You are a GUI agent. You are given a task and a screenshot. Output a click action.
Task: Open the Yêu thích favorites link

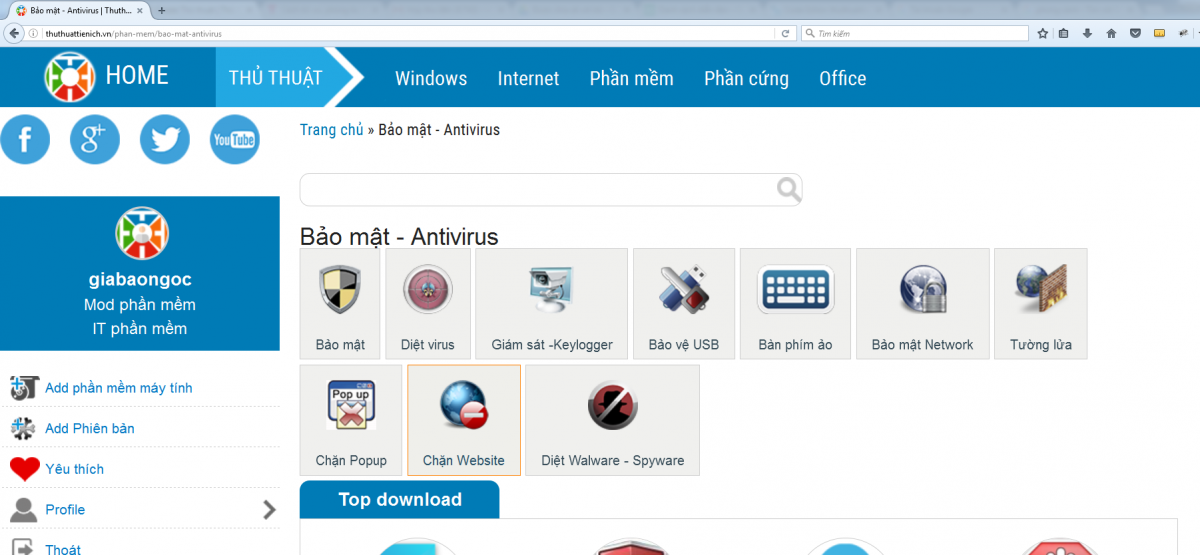click(74, 469)
